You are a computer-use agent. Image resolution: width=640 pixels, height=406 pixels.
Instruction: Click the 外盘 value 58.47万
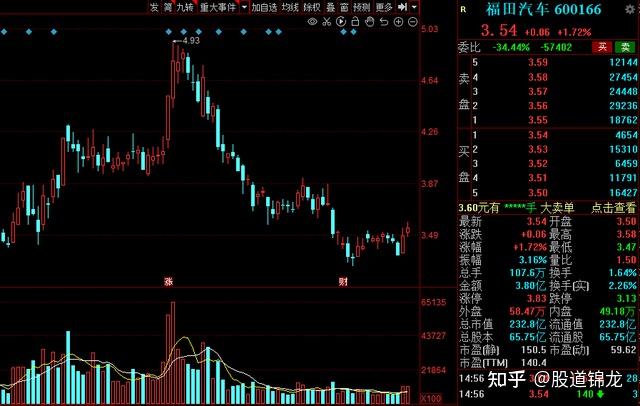[x=527, y=311]
